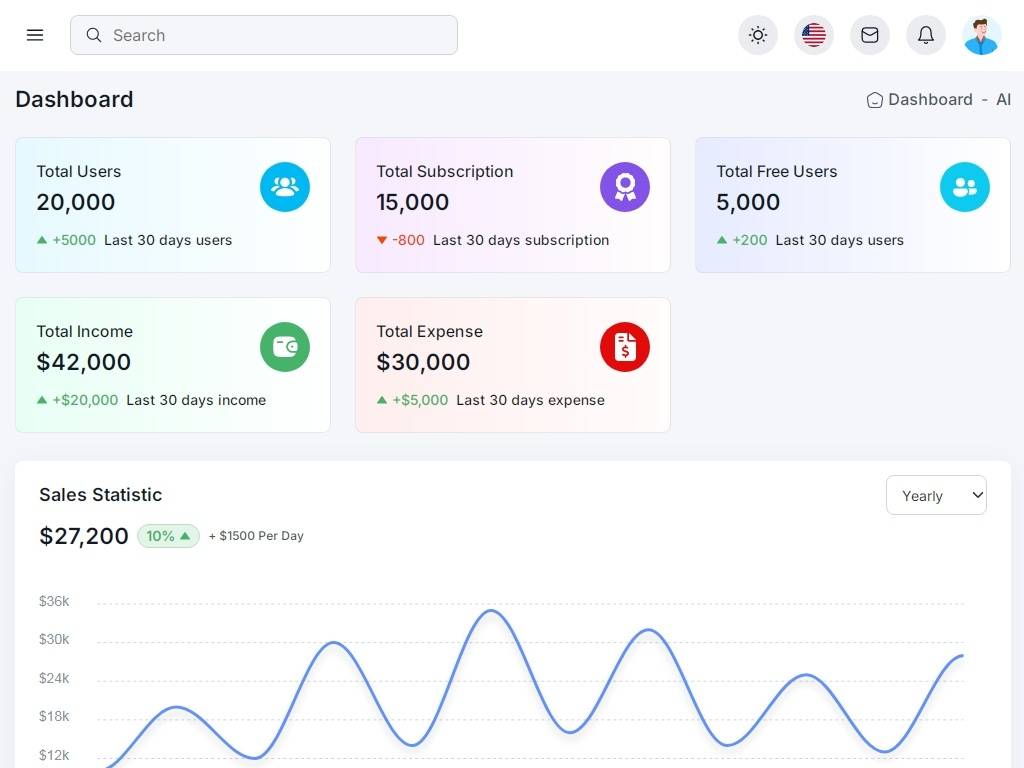The width and height of the screenshot is (1024, 768).
Task: Click the AI breadcrumb item
Action: coord(1003,99)
